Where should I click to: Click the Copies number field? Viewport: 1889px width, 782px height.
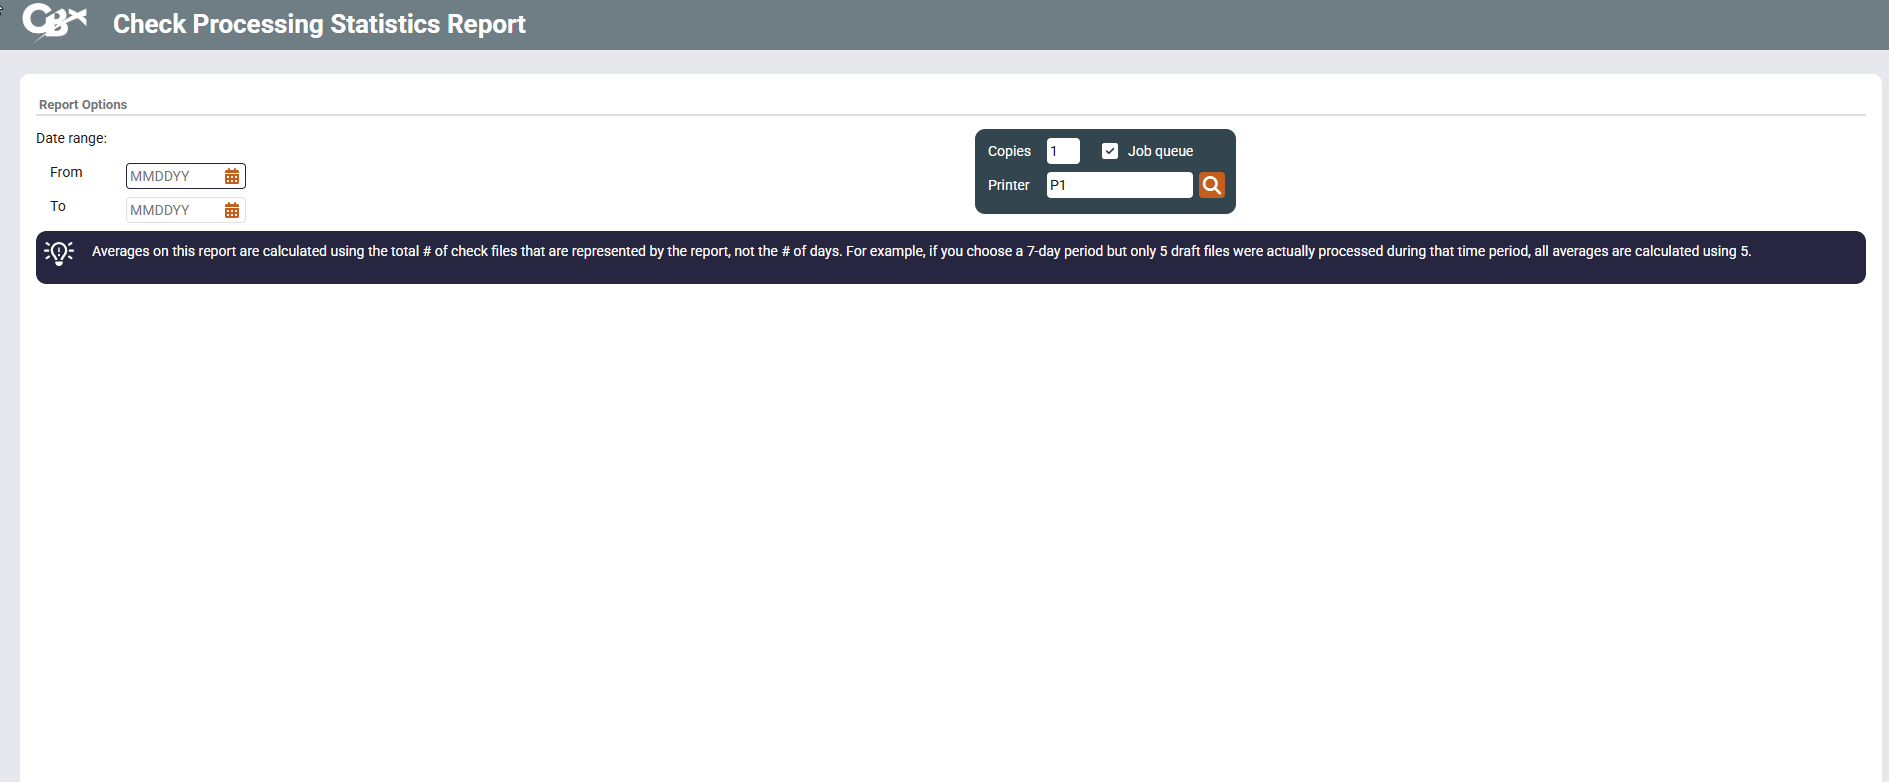click(1062, 151)
